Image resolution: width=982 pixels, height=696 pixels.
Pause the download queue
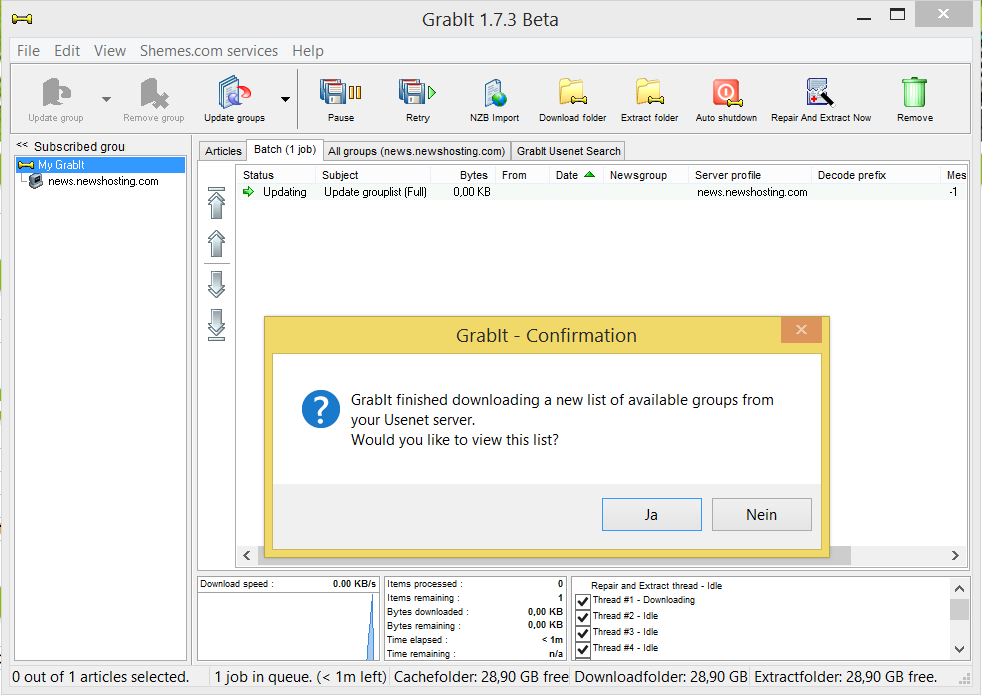point(341,99)
